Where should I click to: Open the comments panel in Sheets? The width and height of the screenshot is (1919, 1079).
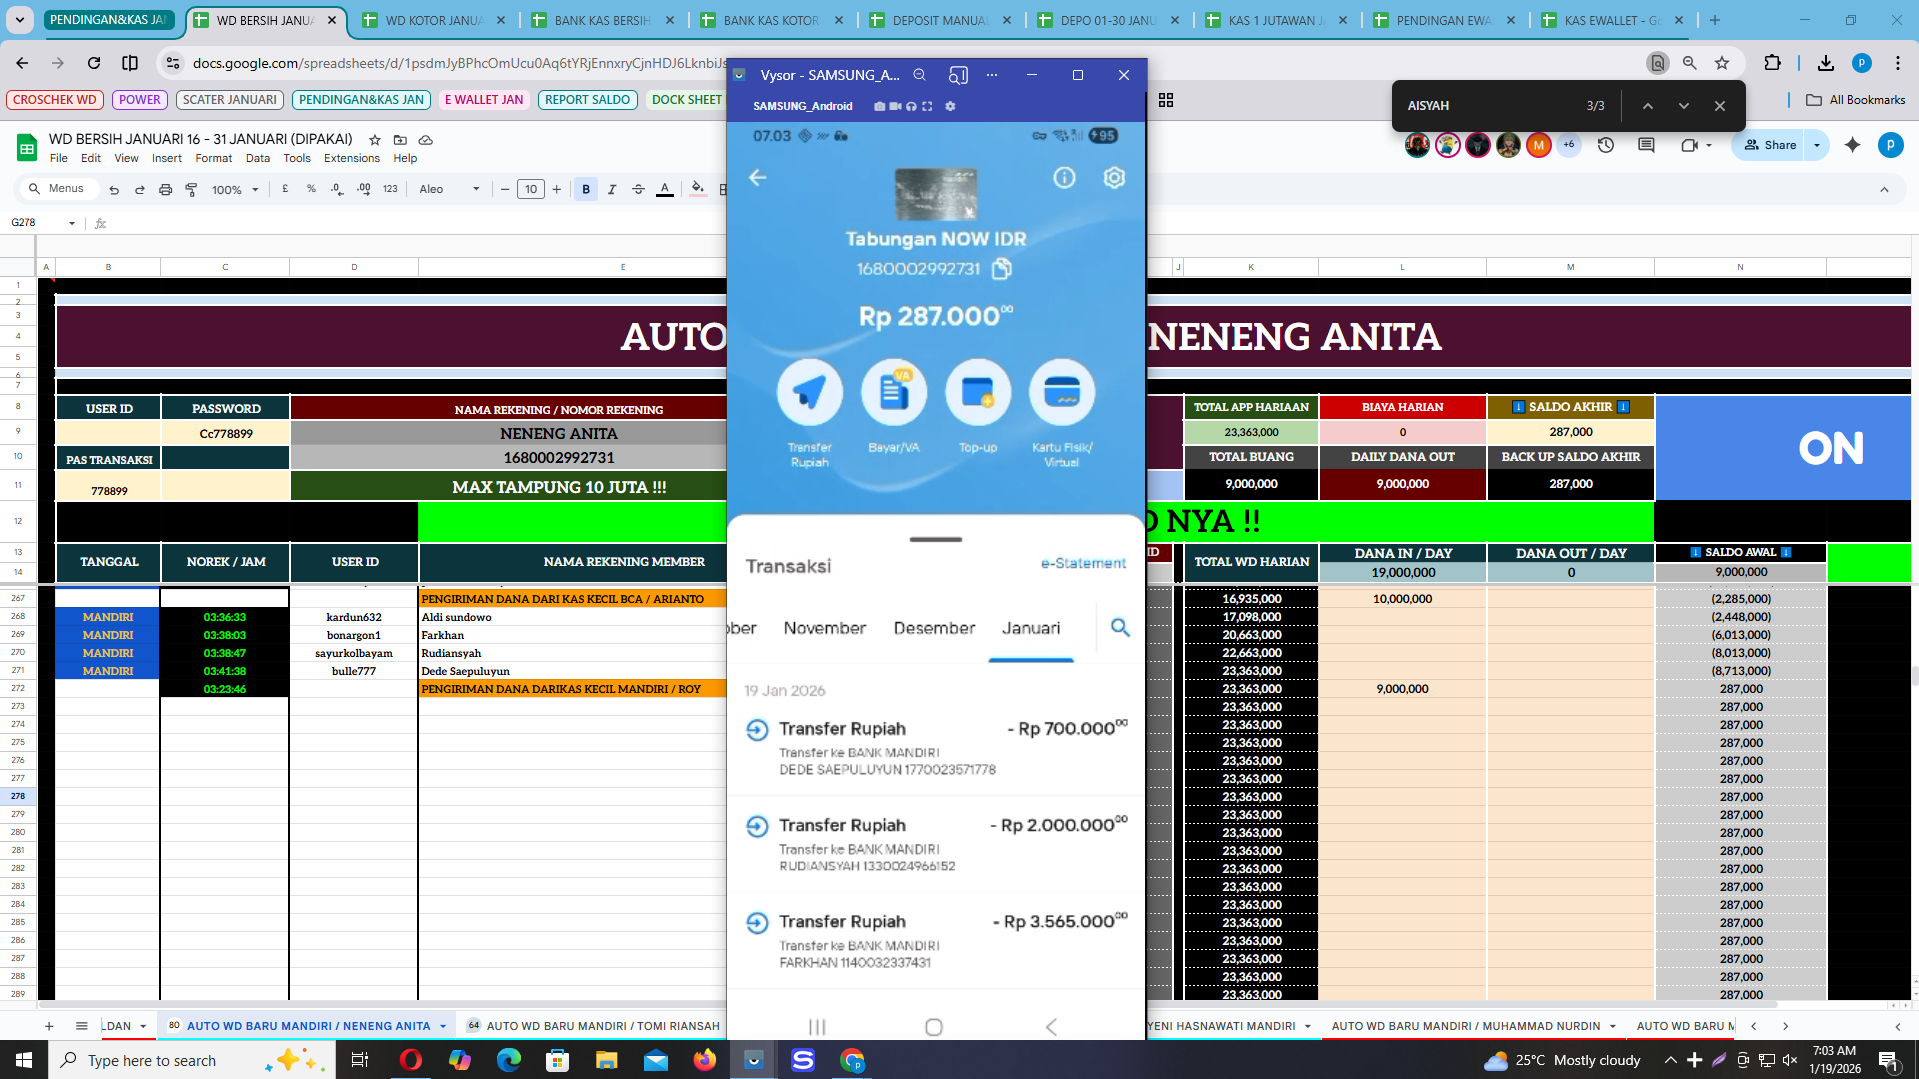pyautogui.click(x=1646, y=145)
